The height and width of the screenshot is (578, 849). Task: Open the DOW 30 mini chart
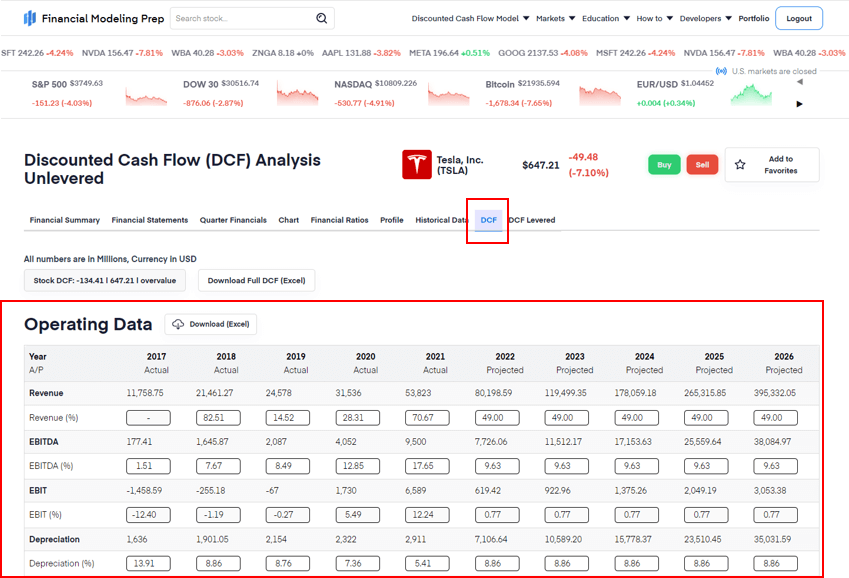click(297, 95)
